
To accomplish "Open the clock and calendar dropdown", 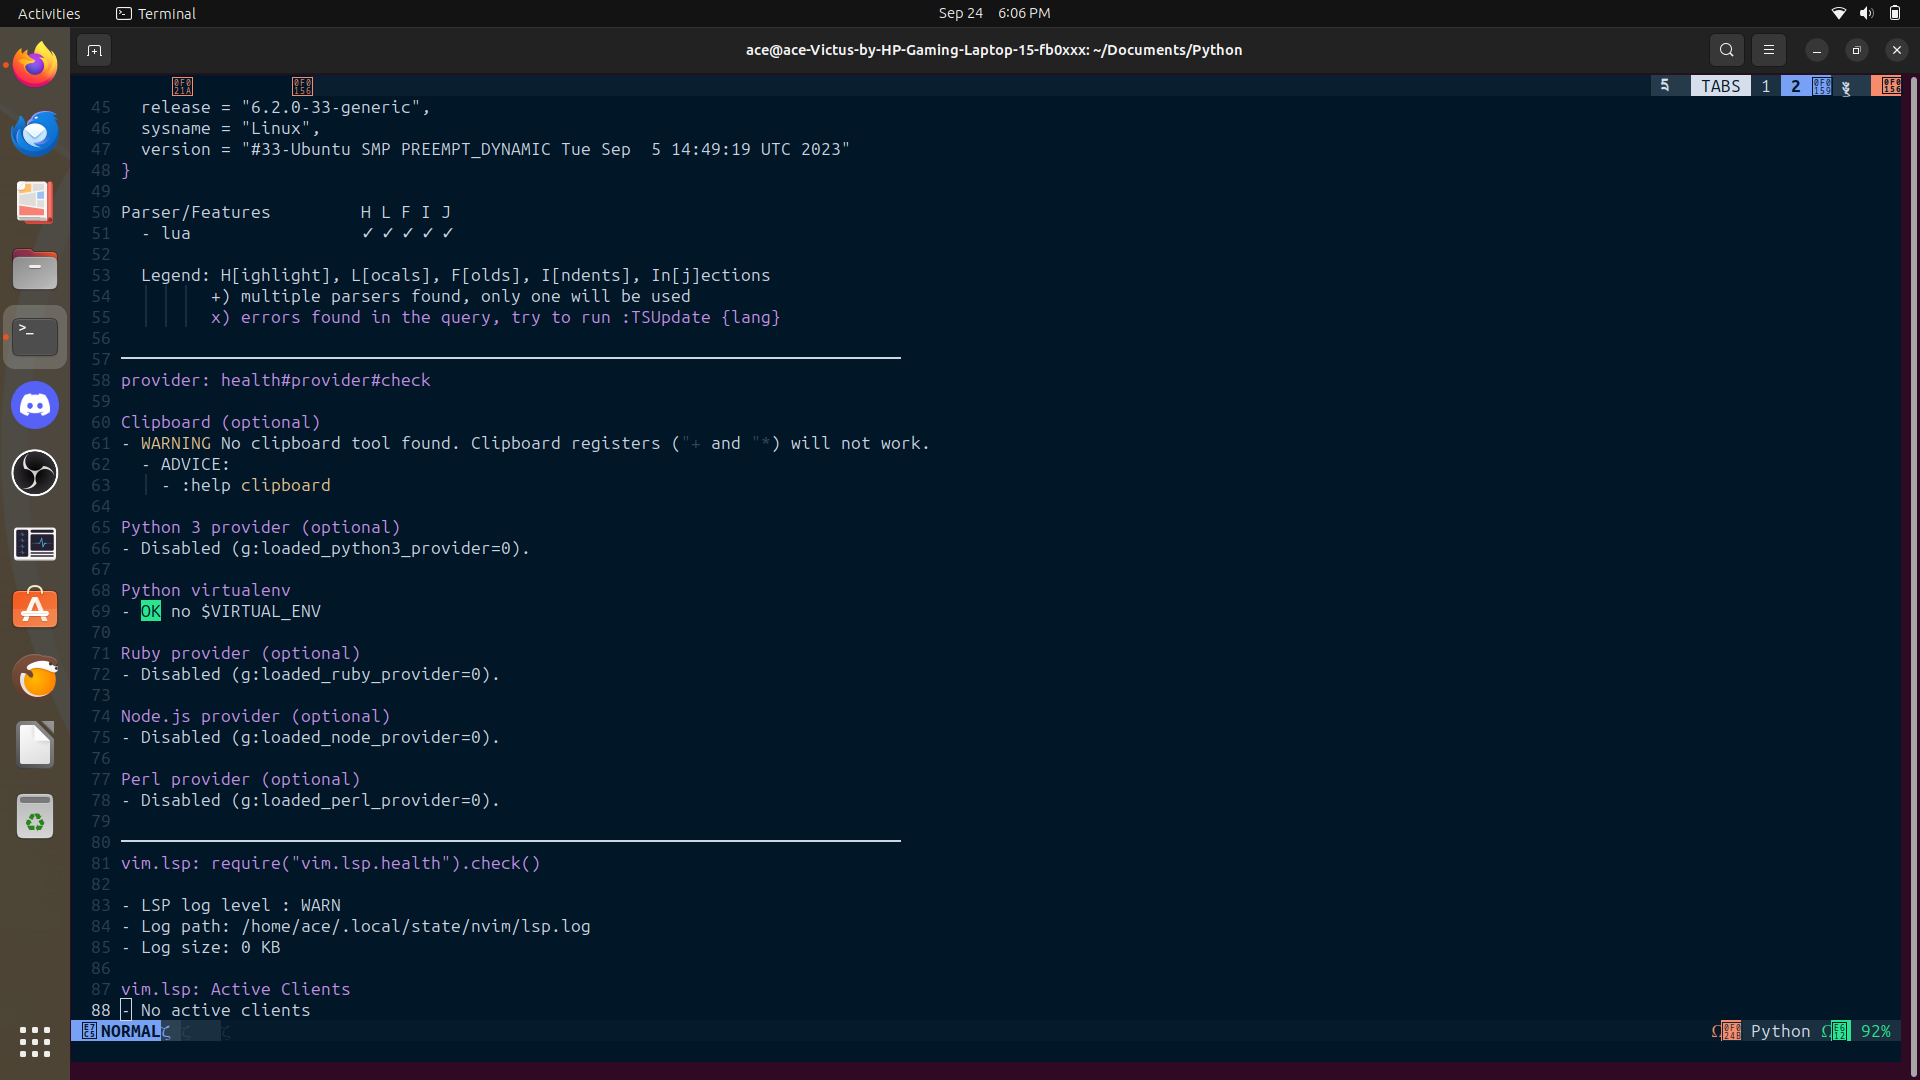I will tap(994, 13).
